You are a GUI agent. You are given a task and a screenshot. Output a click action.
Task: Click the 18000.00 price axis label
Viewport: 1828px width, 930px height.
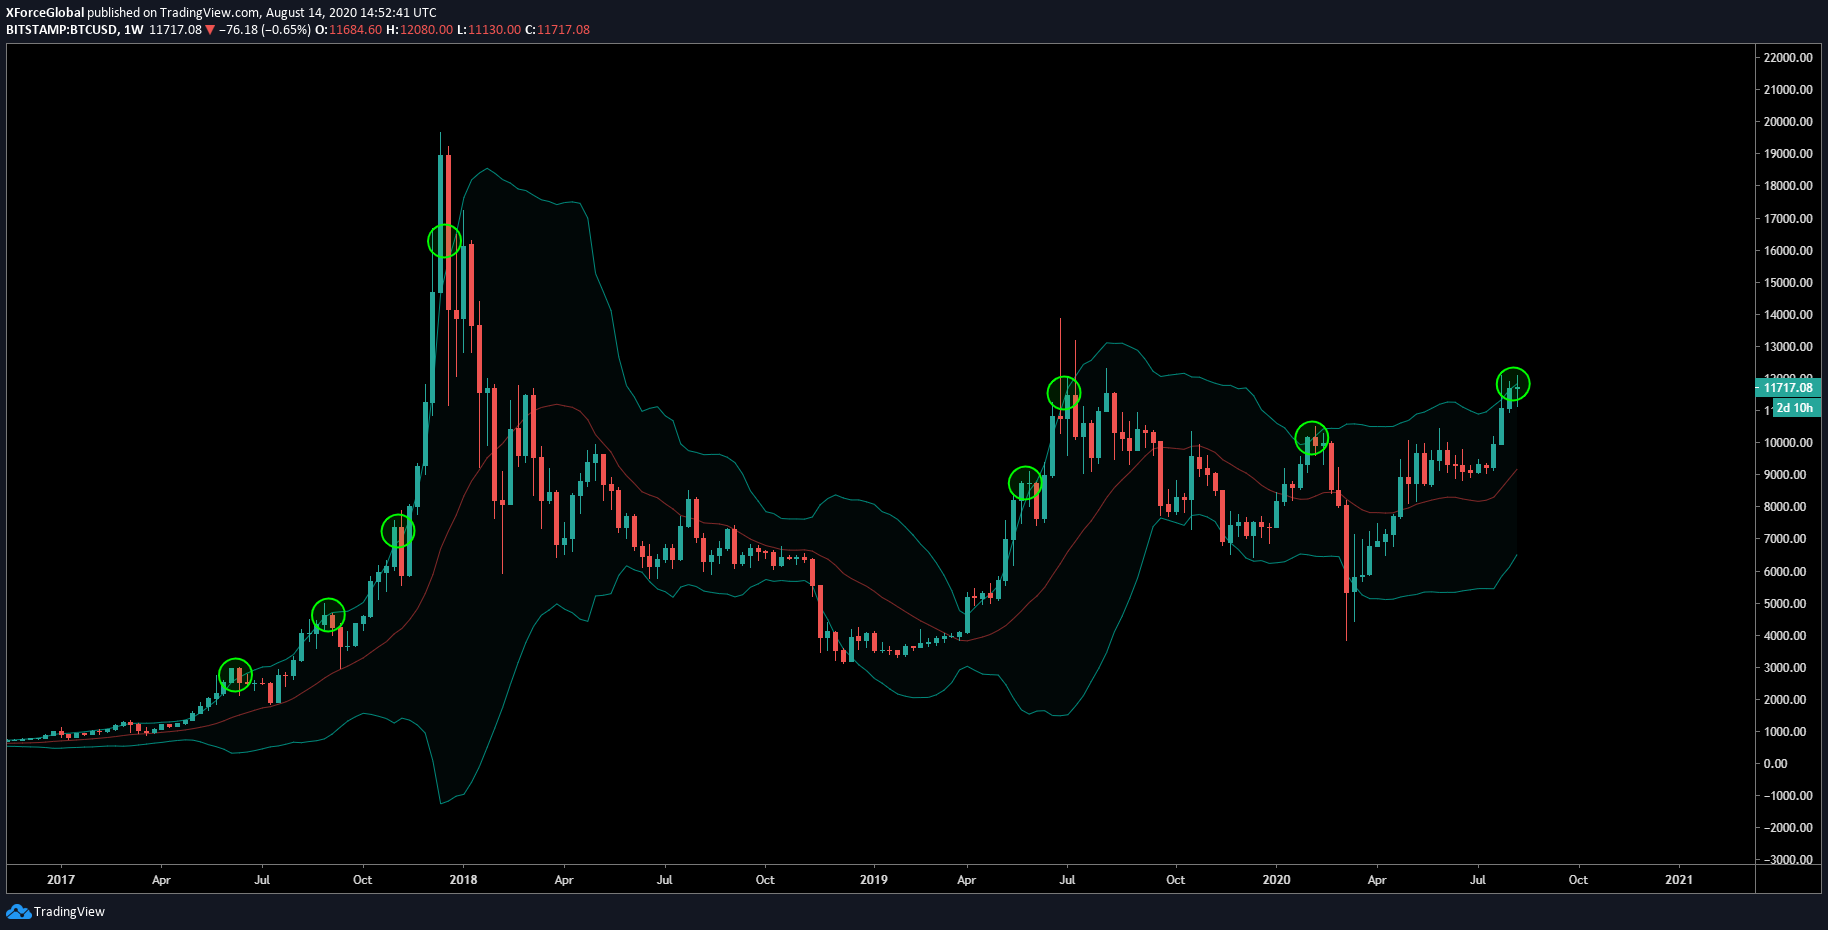coord(1788,185)
